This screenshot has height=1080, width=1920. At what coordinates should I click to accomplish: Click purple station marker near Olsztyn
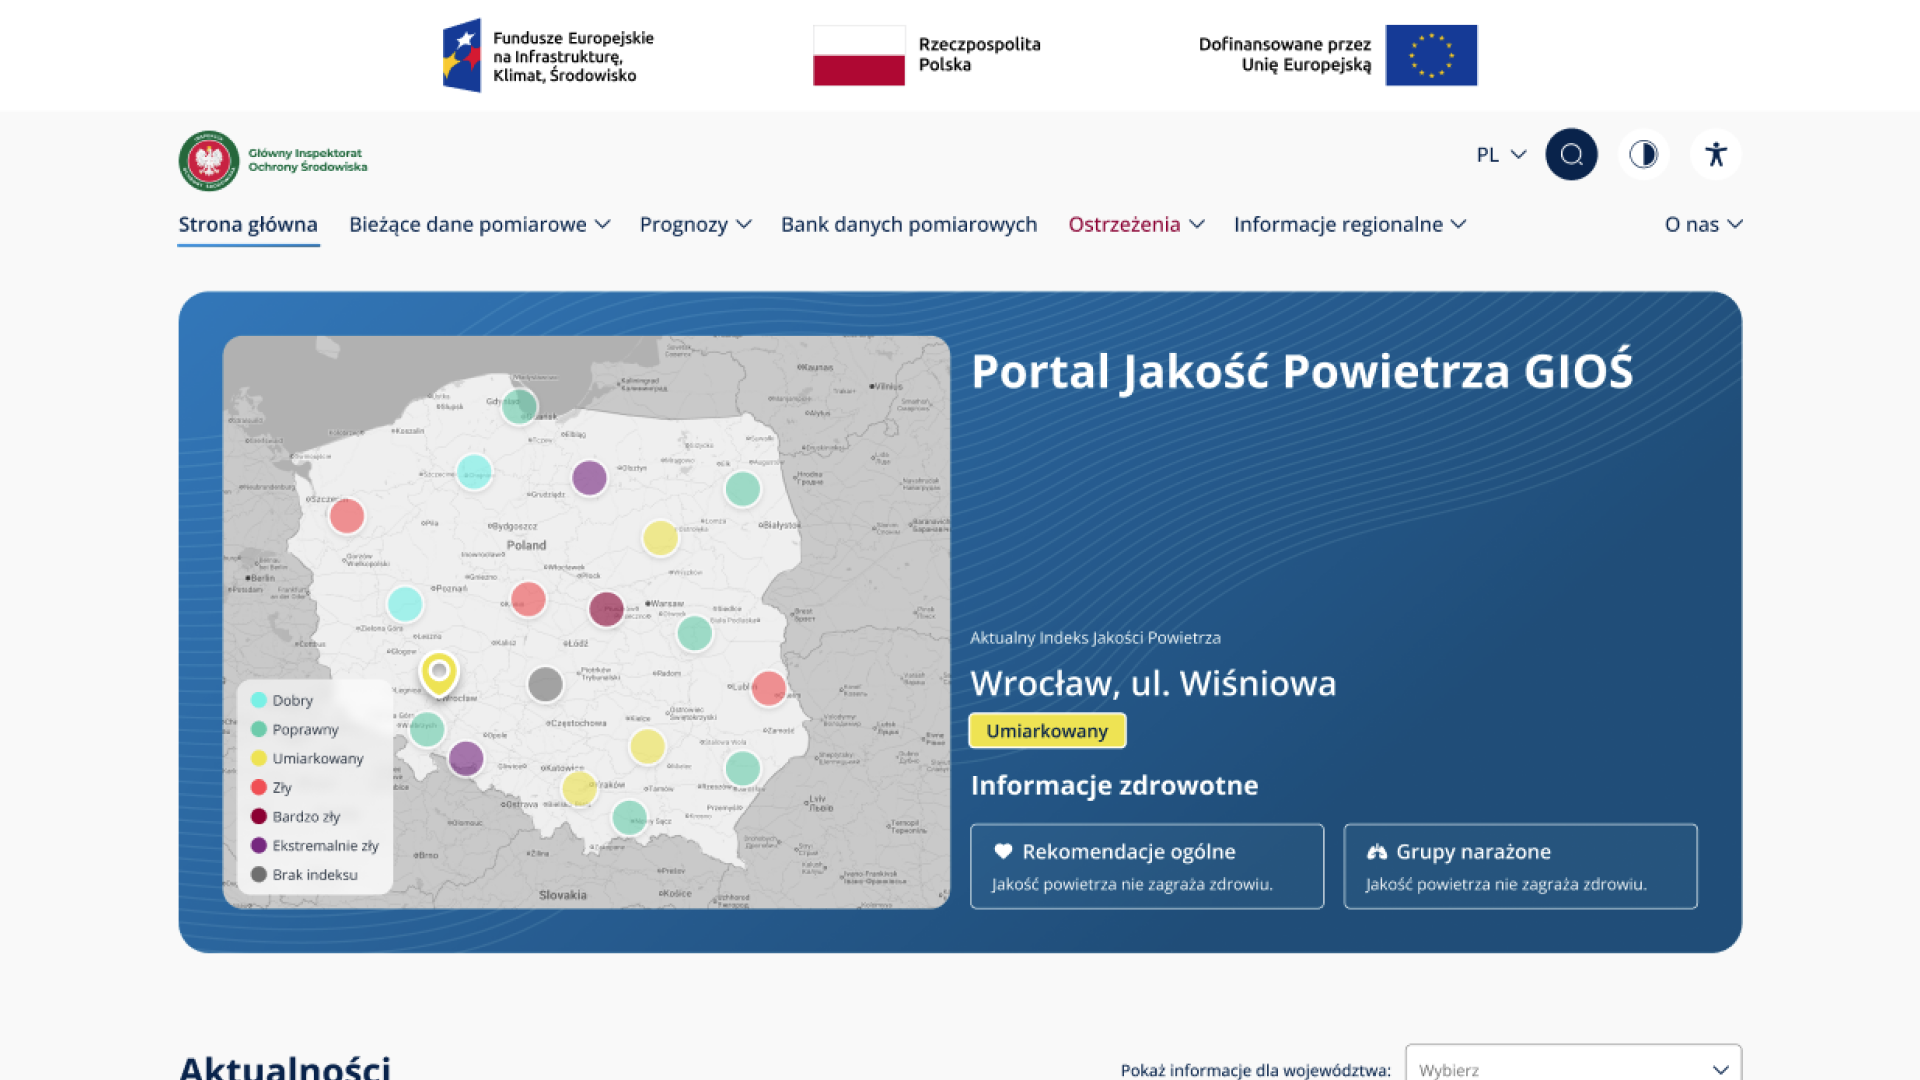[x=589, y=478]
